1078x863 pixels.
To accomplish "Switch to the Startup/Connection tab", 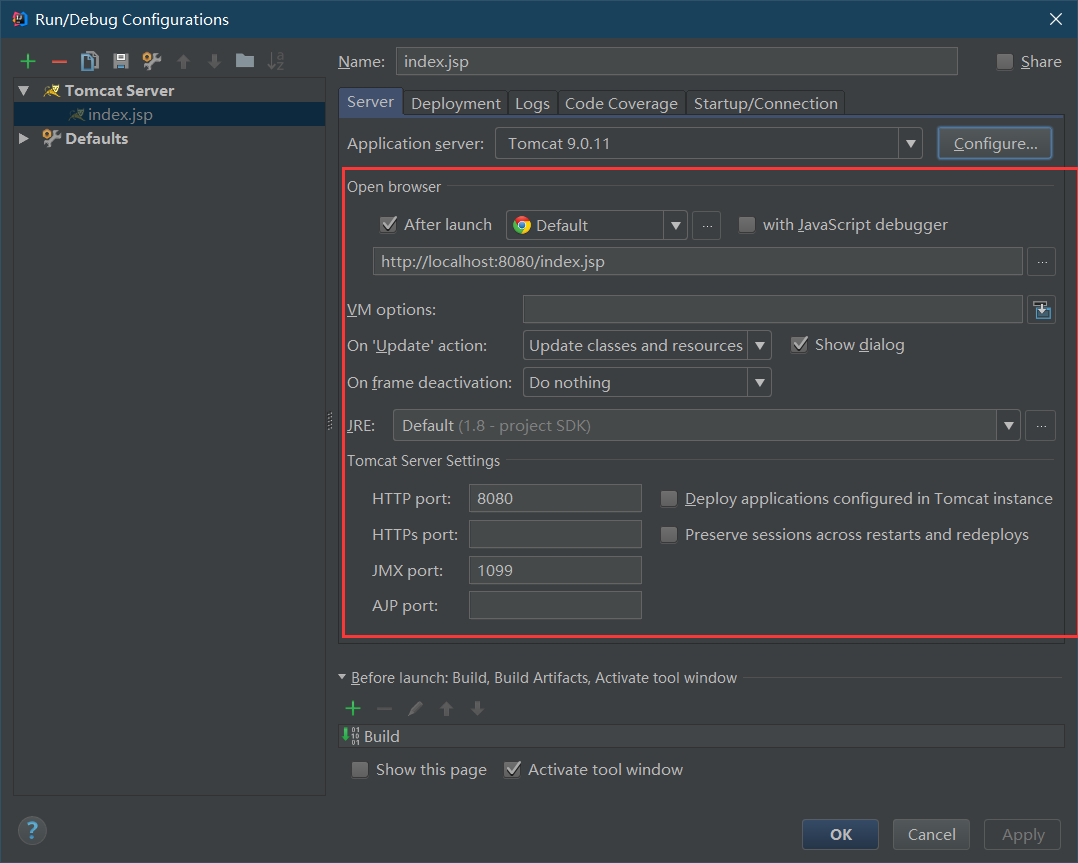I will (x=766, y=103).
